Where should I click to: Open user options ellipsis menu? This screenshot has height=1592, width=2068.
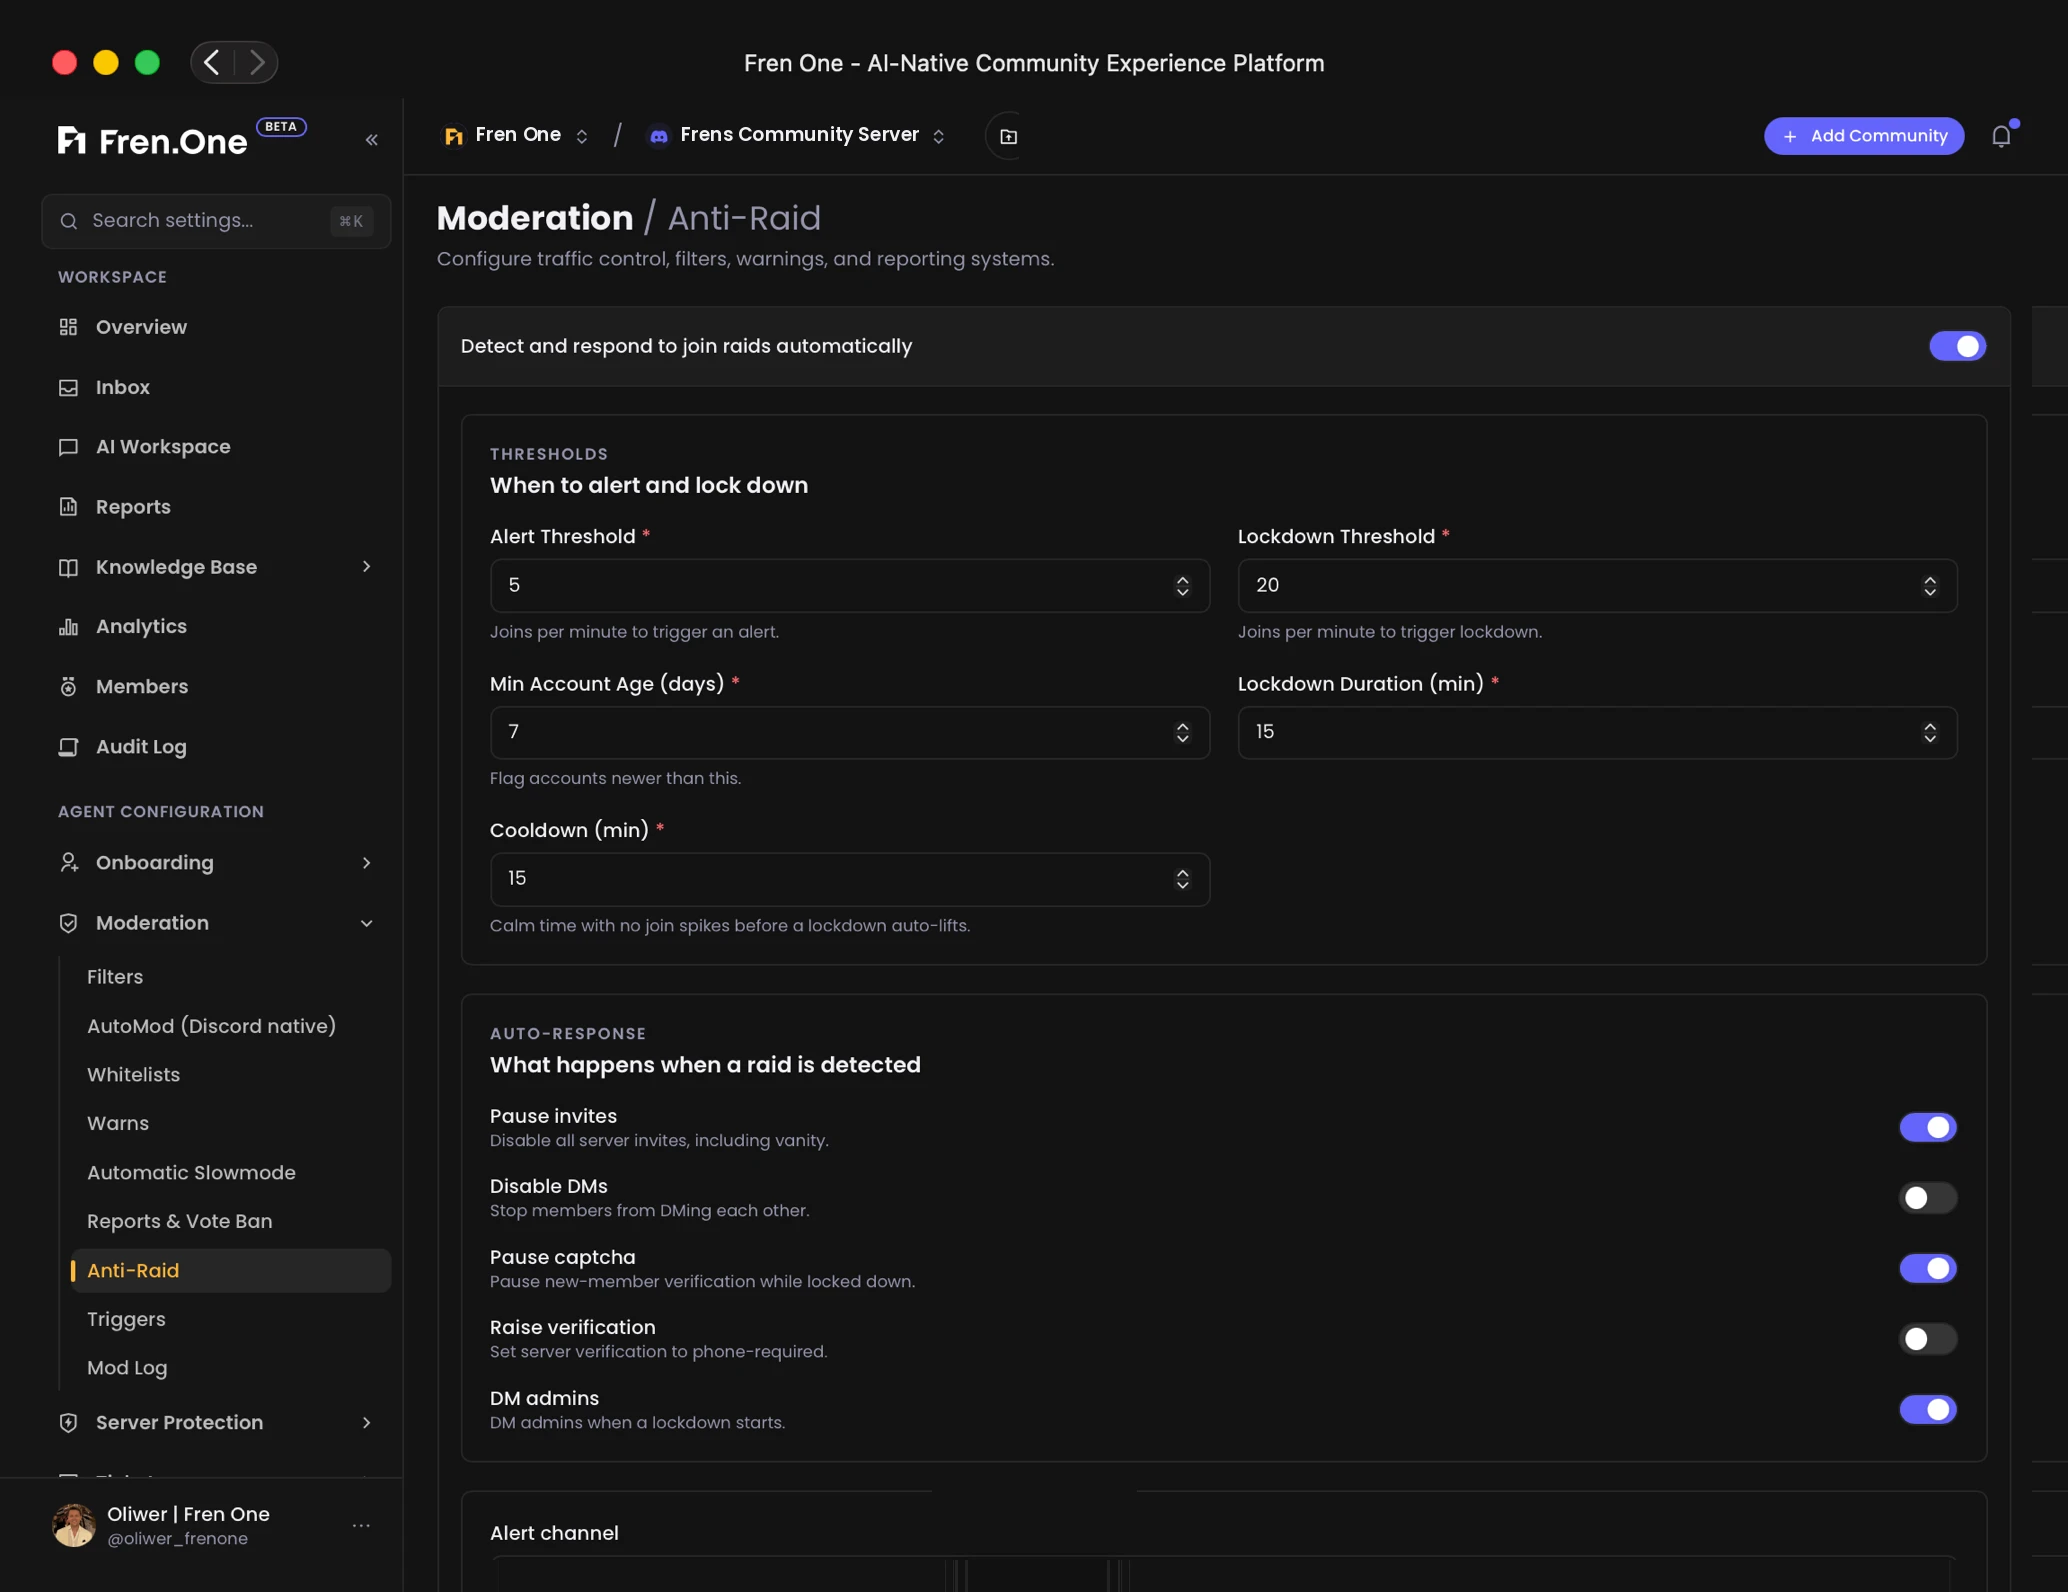point(361,1526)
